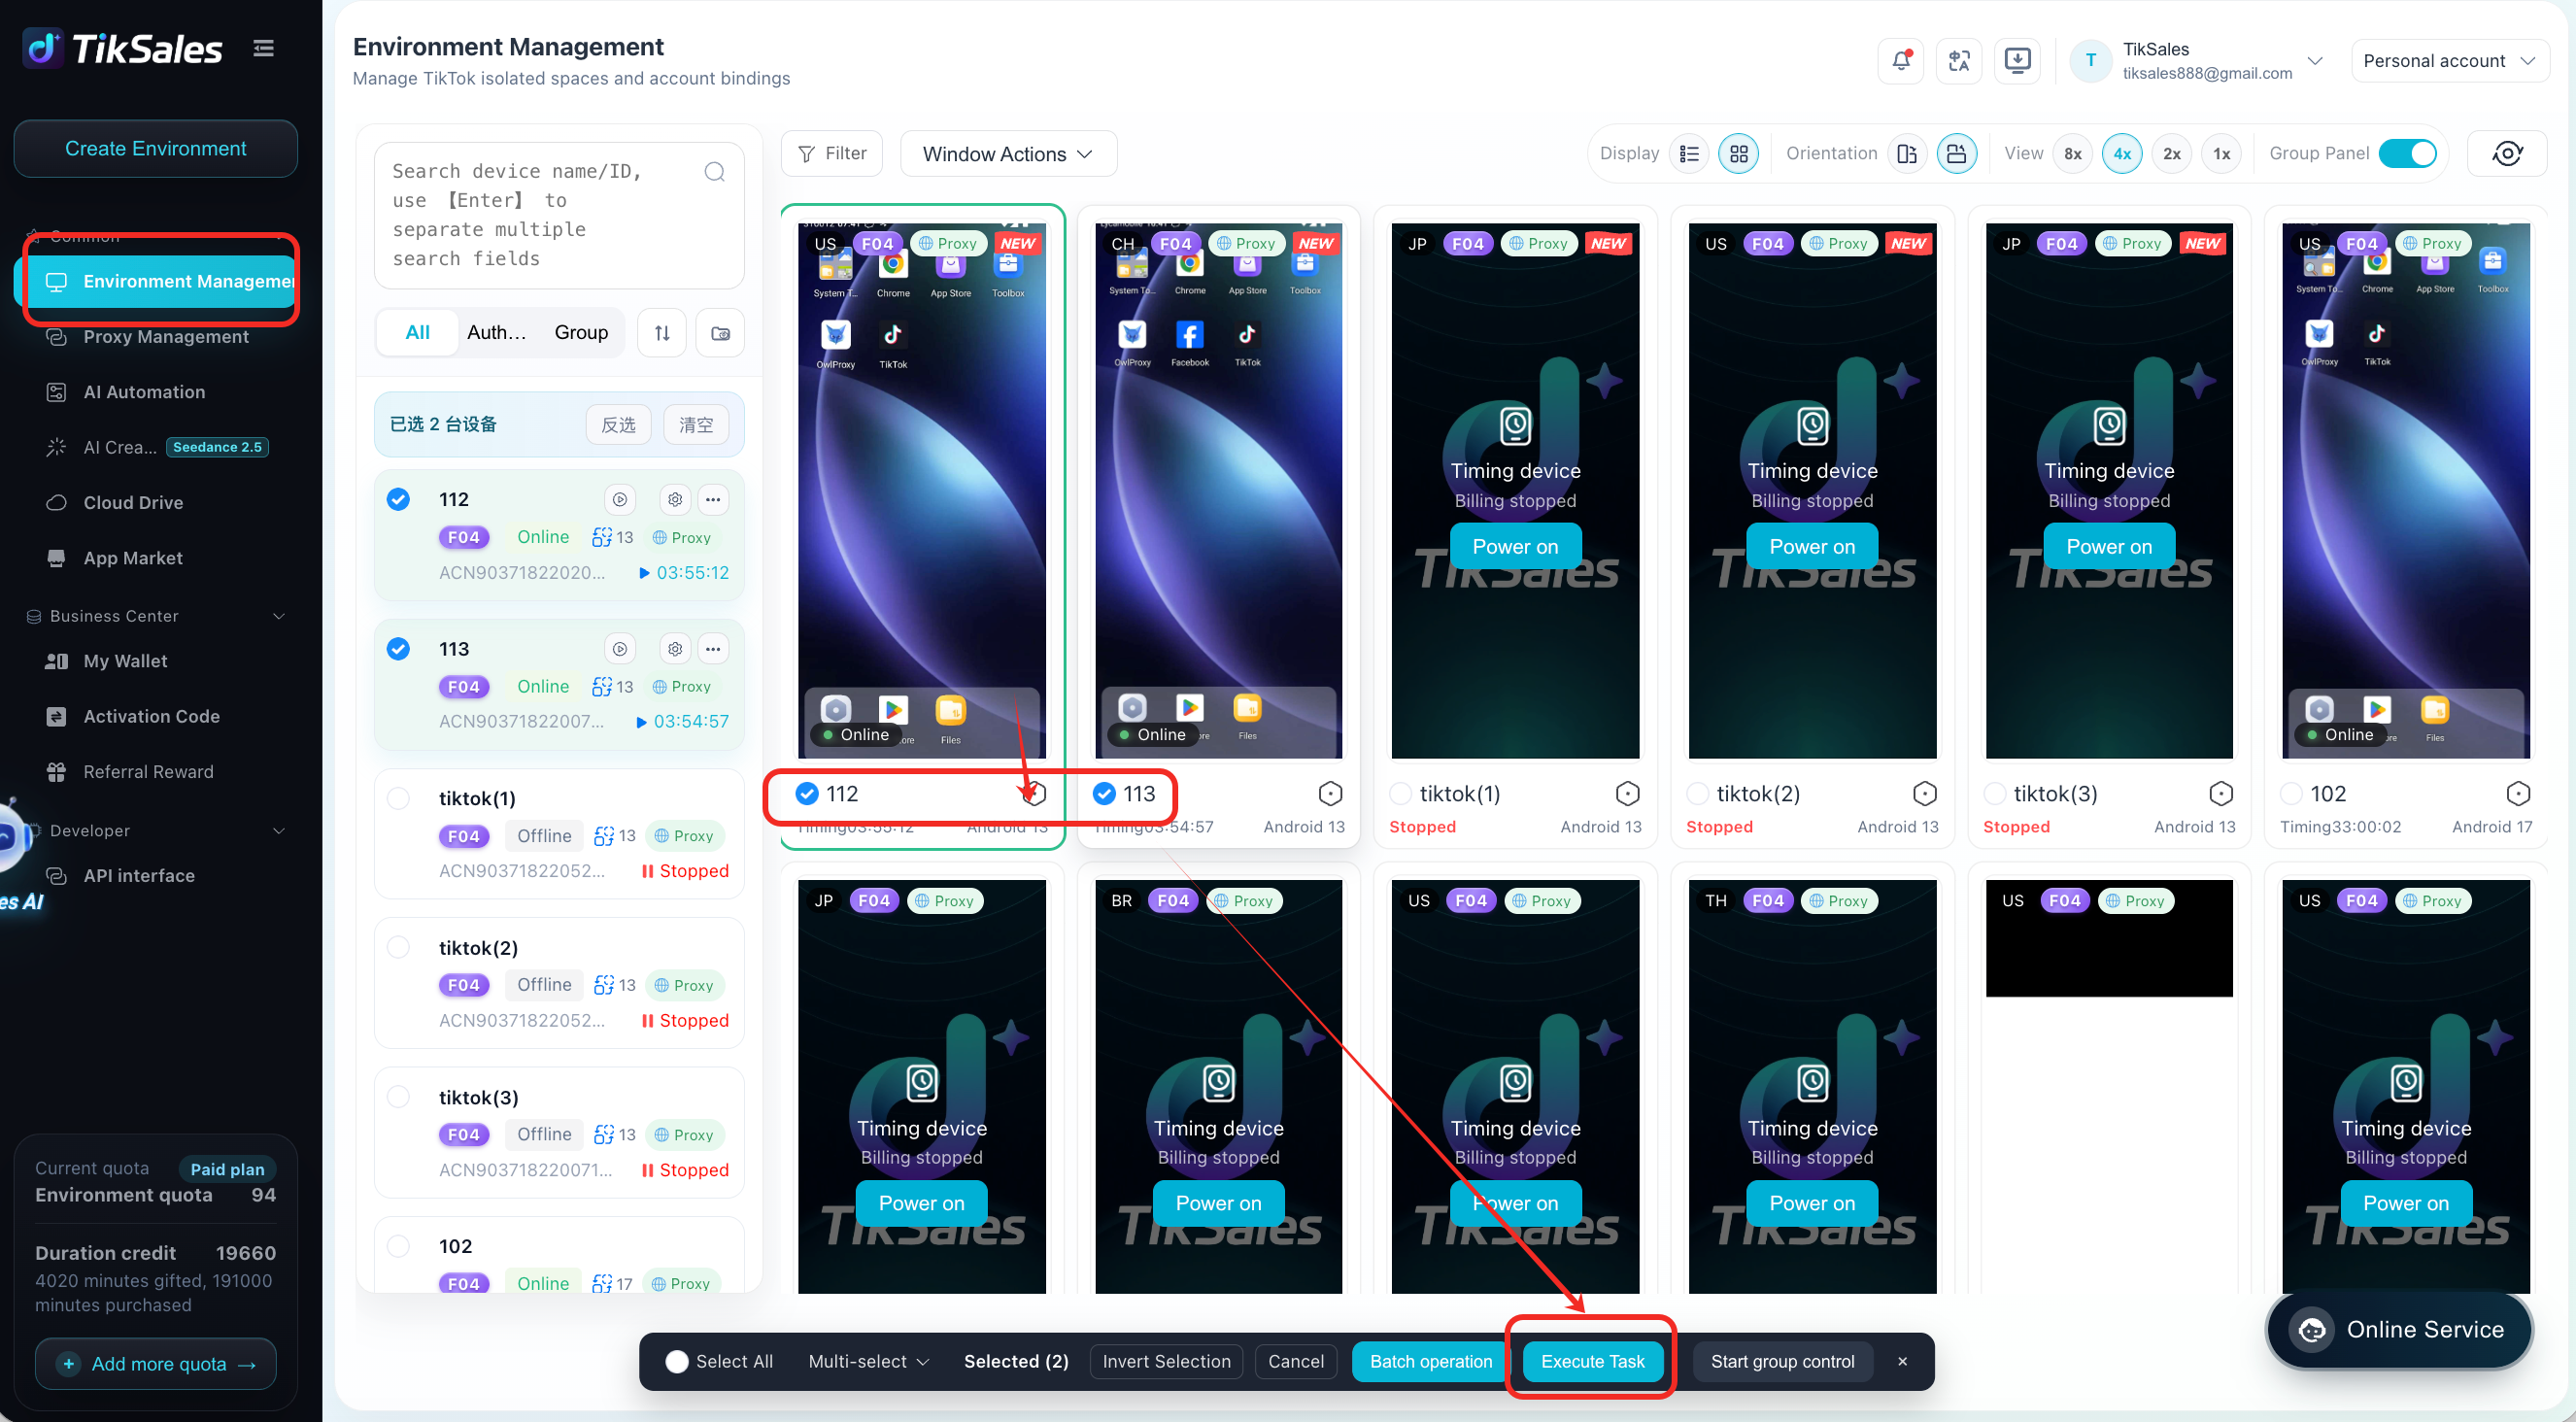Switch to the All tab
Viewport: 2576px width, 1422px height.
[x=418, y=333]
